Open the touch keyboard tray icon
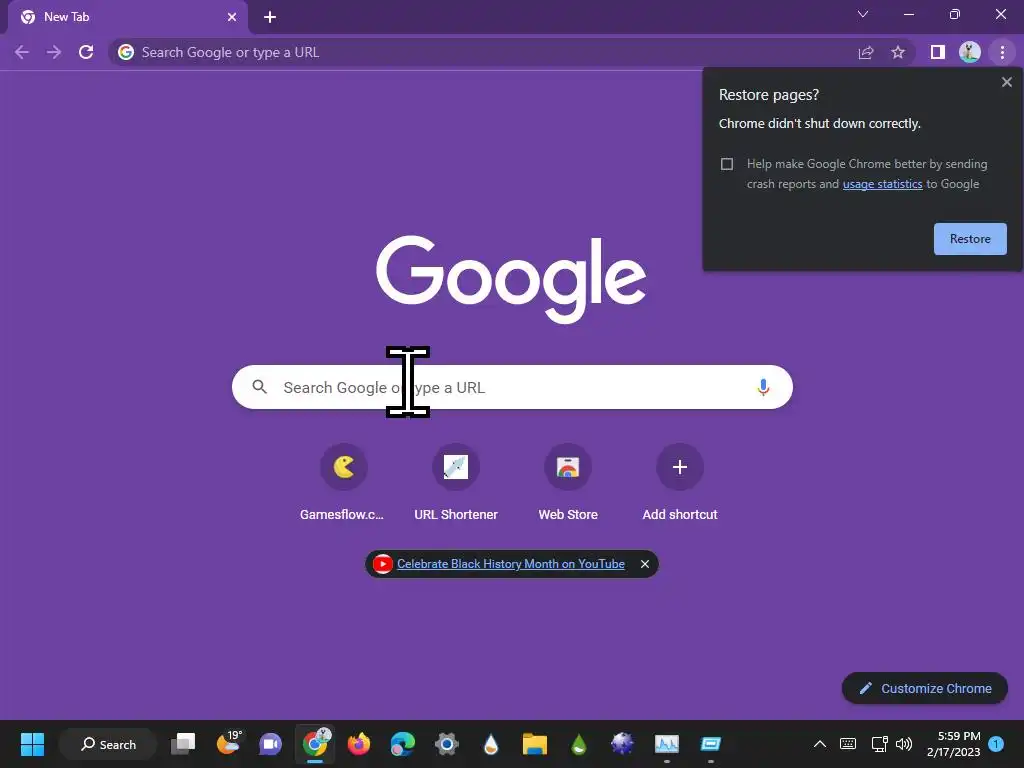Image resolution: width=1024 pixels, height=768 pixels. click(x=848, y=744)
